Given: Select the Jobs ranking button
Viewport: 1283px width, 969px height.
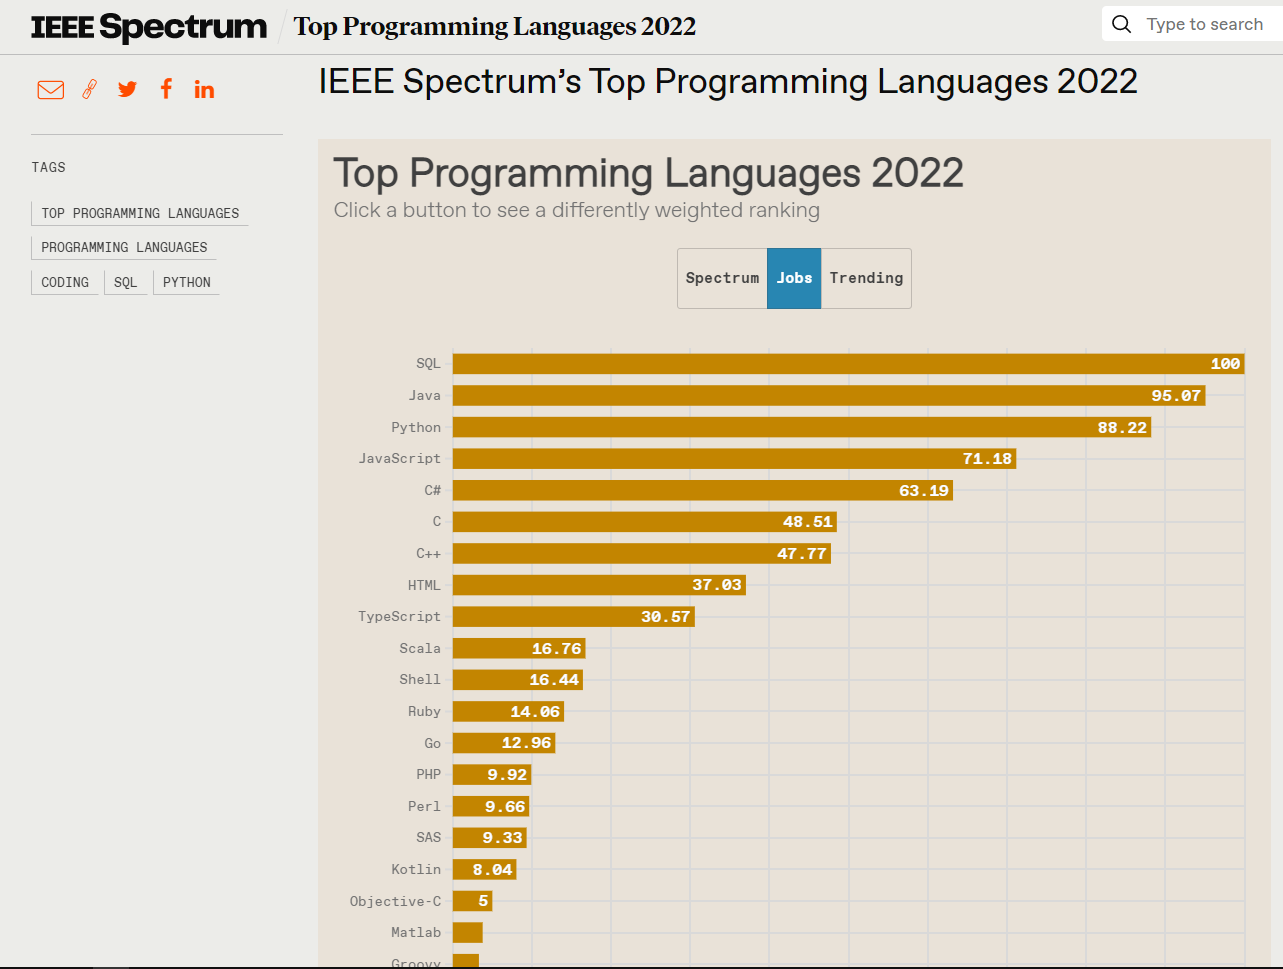Looking at the screenshot, I should tap(794, 278).
